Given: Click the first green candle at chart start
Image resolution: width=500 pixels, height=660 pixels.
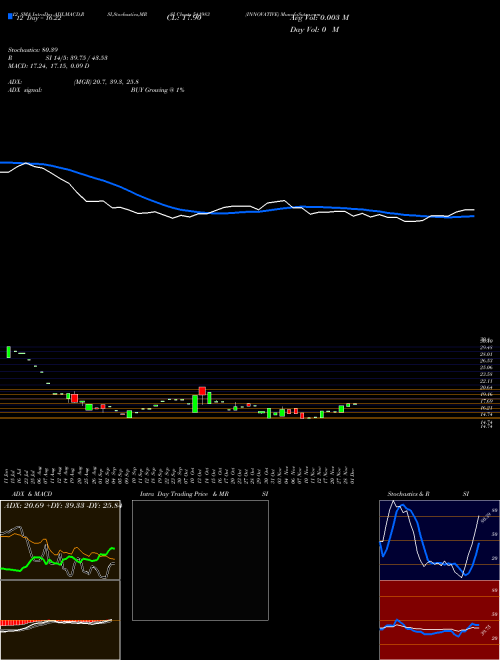Looking at the screenshot, I should pyautogui.click(x=8, y=352).
